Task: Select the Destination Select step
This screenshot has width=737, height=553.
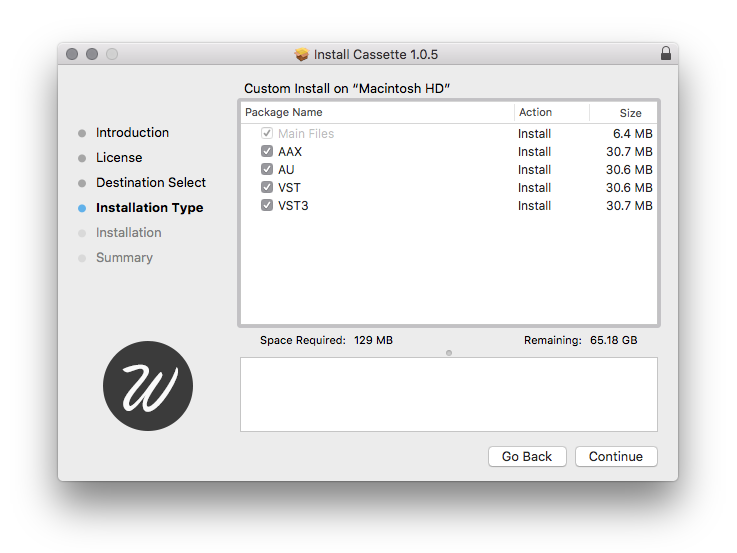Action: click(x=151, y=182)
